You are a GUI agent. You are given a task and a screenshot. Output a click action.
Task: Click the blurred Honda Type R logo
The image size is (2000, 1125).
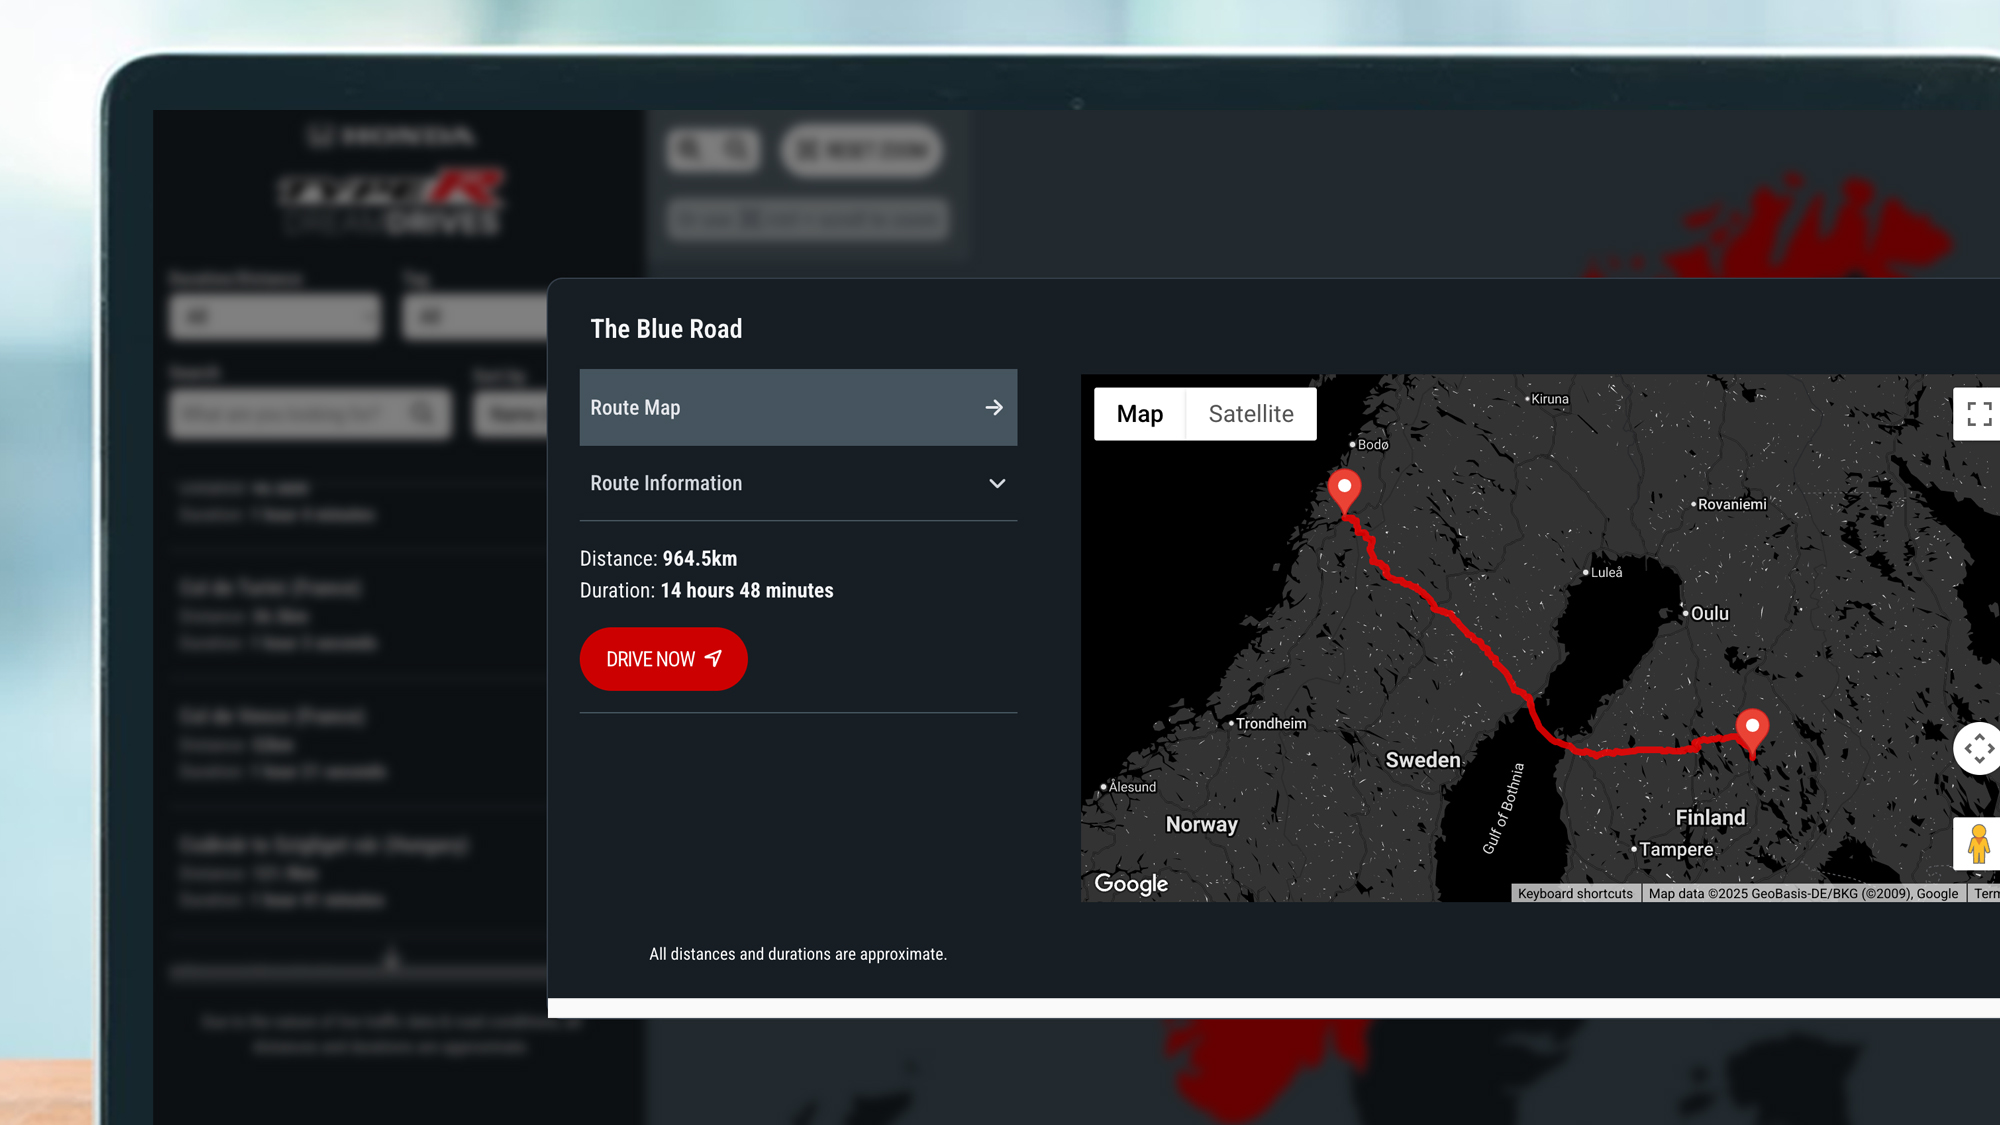392,200
